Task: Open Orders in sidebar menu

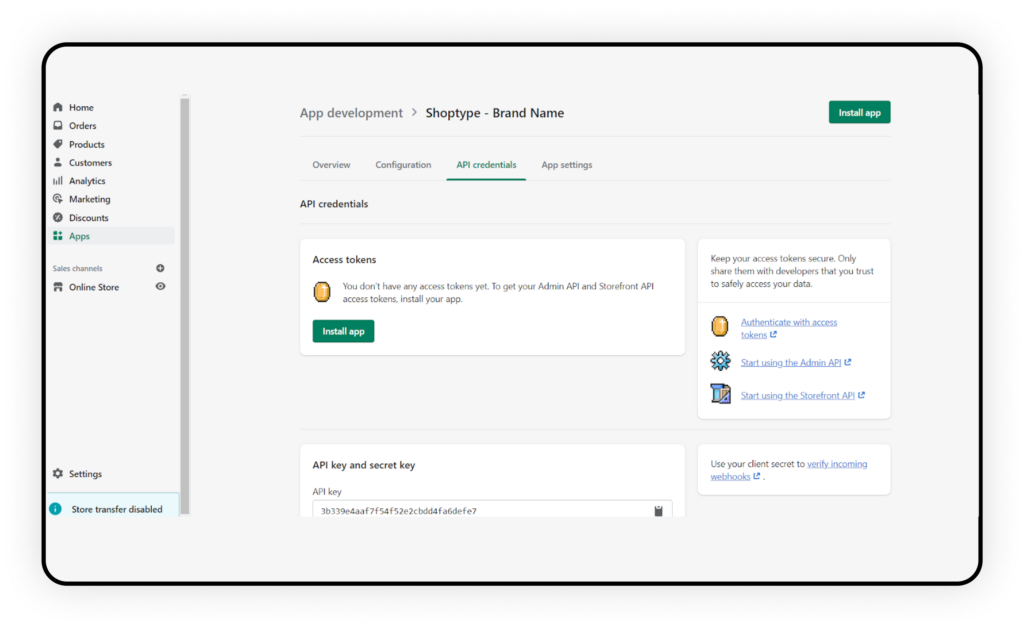Action: pos(82,125)
